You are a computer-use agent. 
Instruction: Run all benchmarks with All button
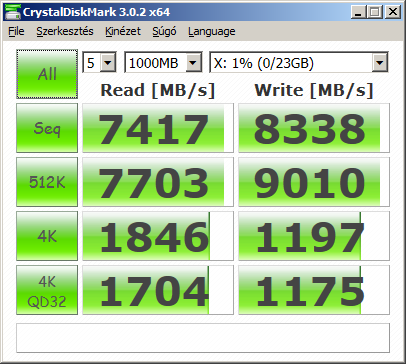(47, 74)
